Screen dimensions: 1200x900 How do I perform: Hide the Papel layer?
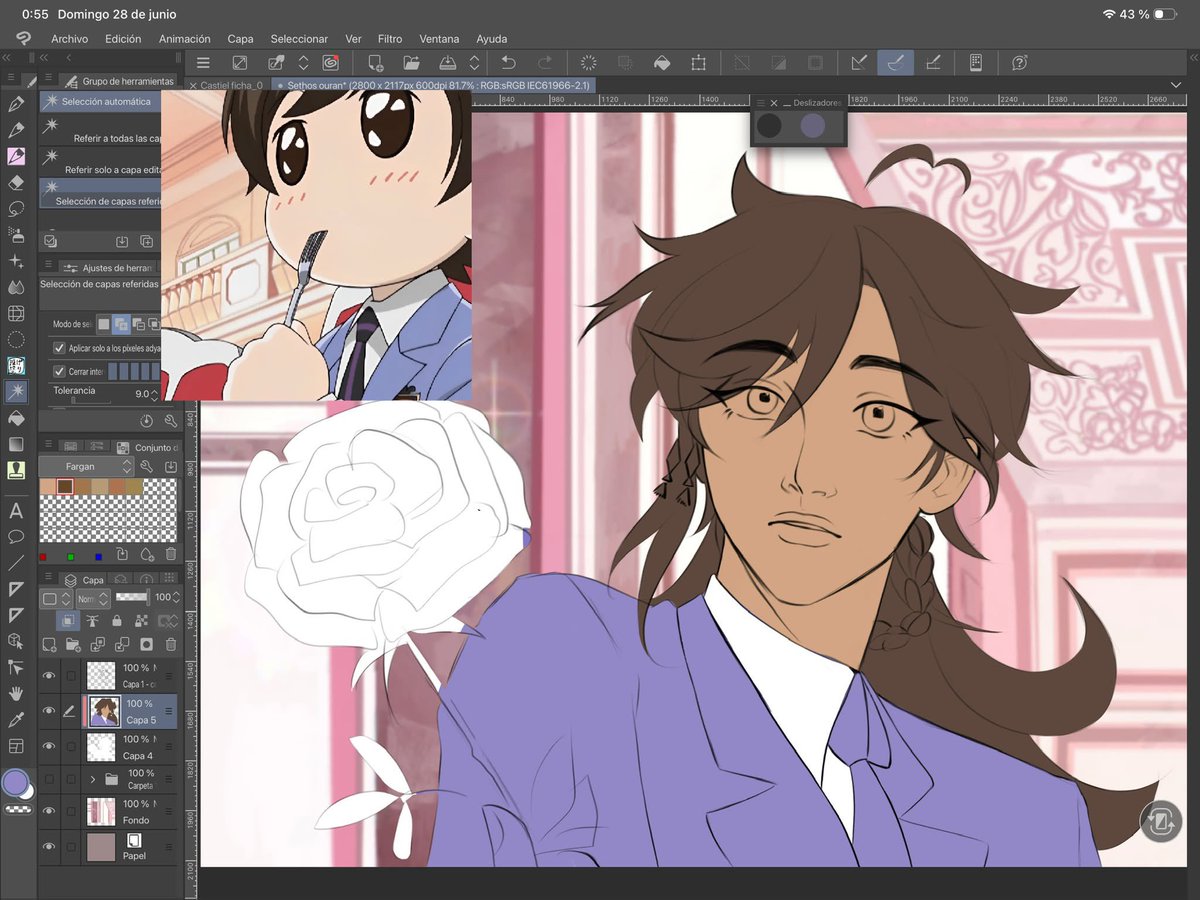coord(48,846)
